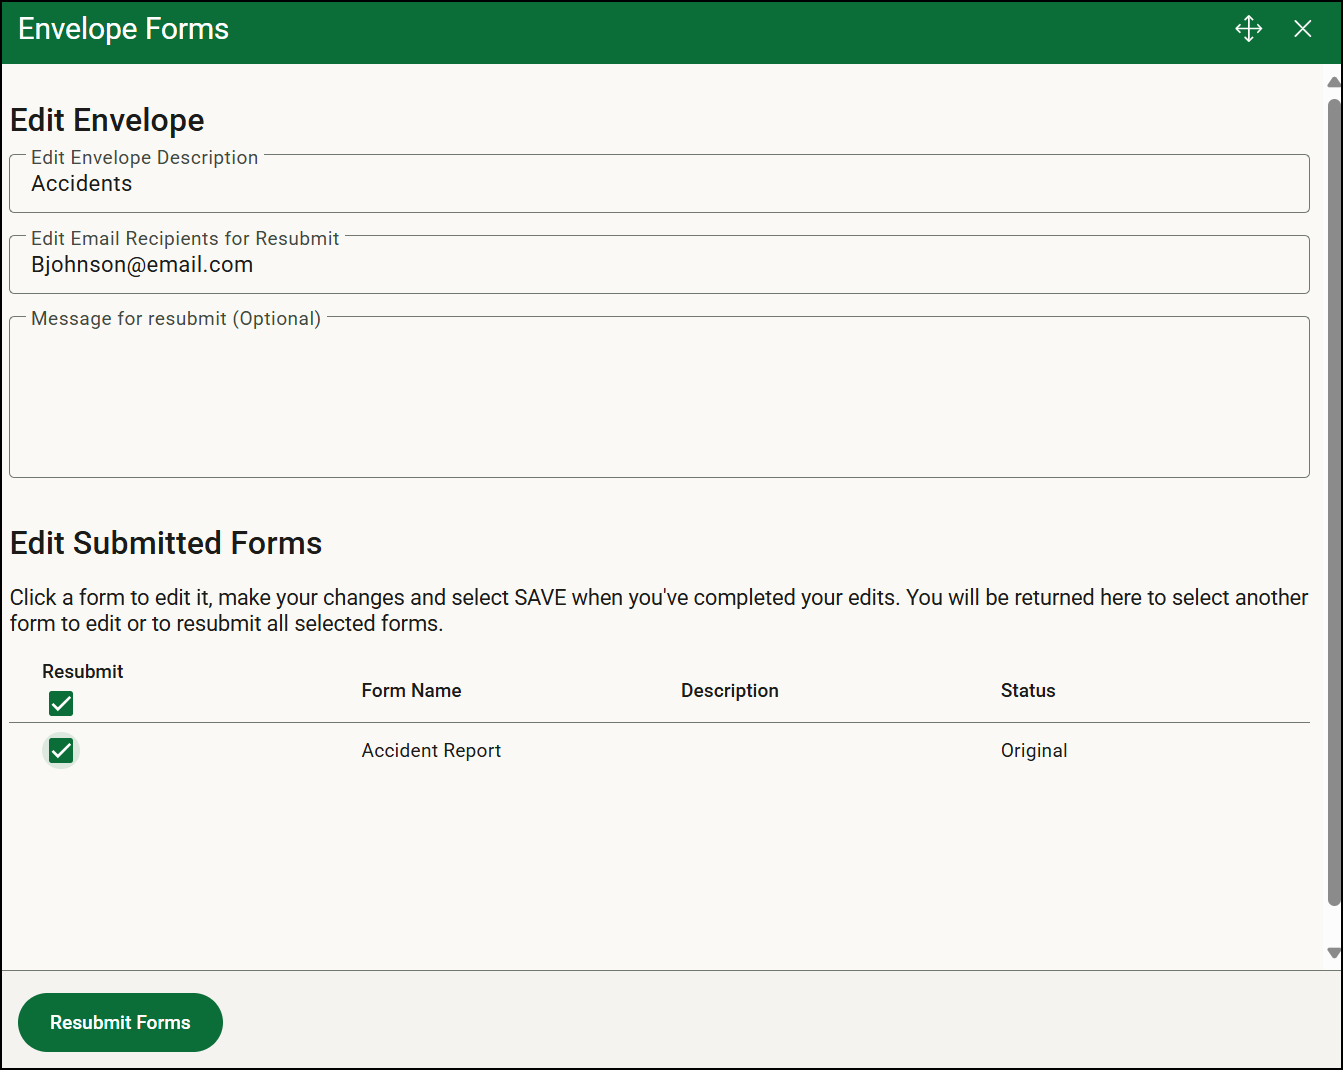Image resolution: width=1343 pixels, height=1070 pixels.
Task: Click the scrollbar up arrow
Action: pyautogui.click(x=1333, y=82)
